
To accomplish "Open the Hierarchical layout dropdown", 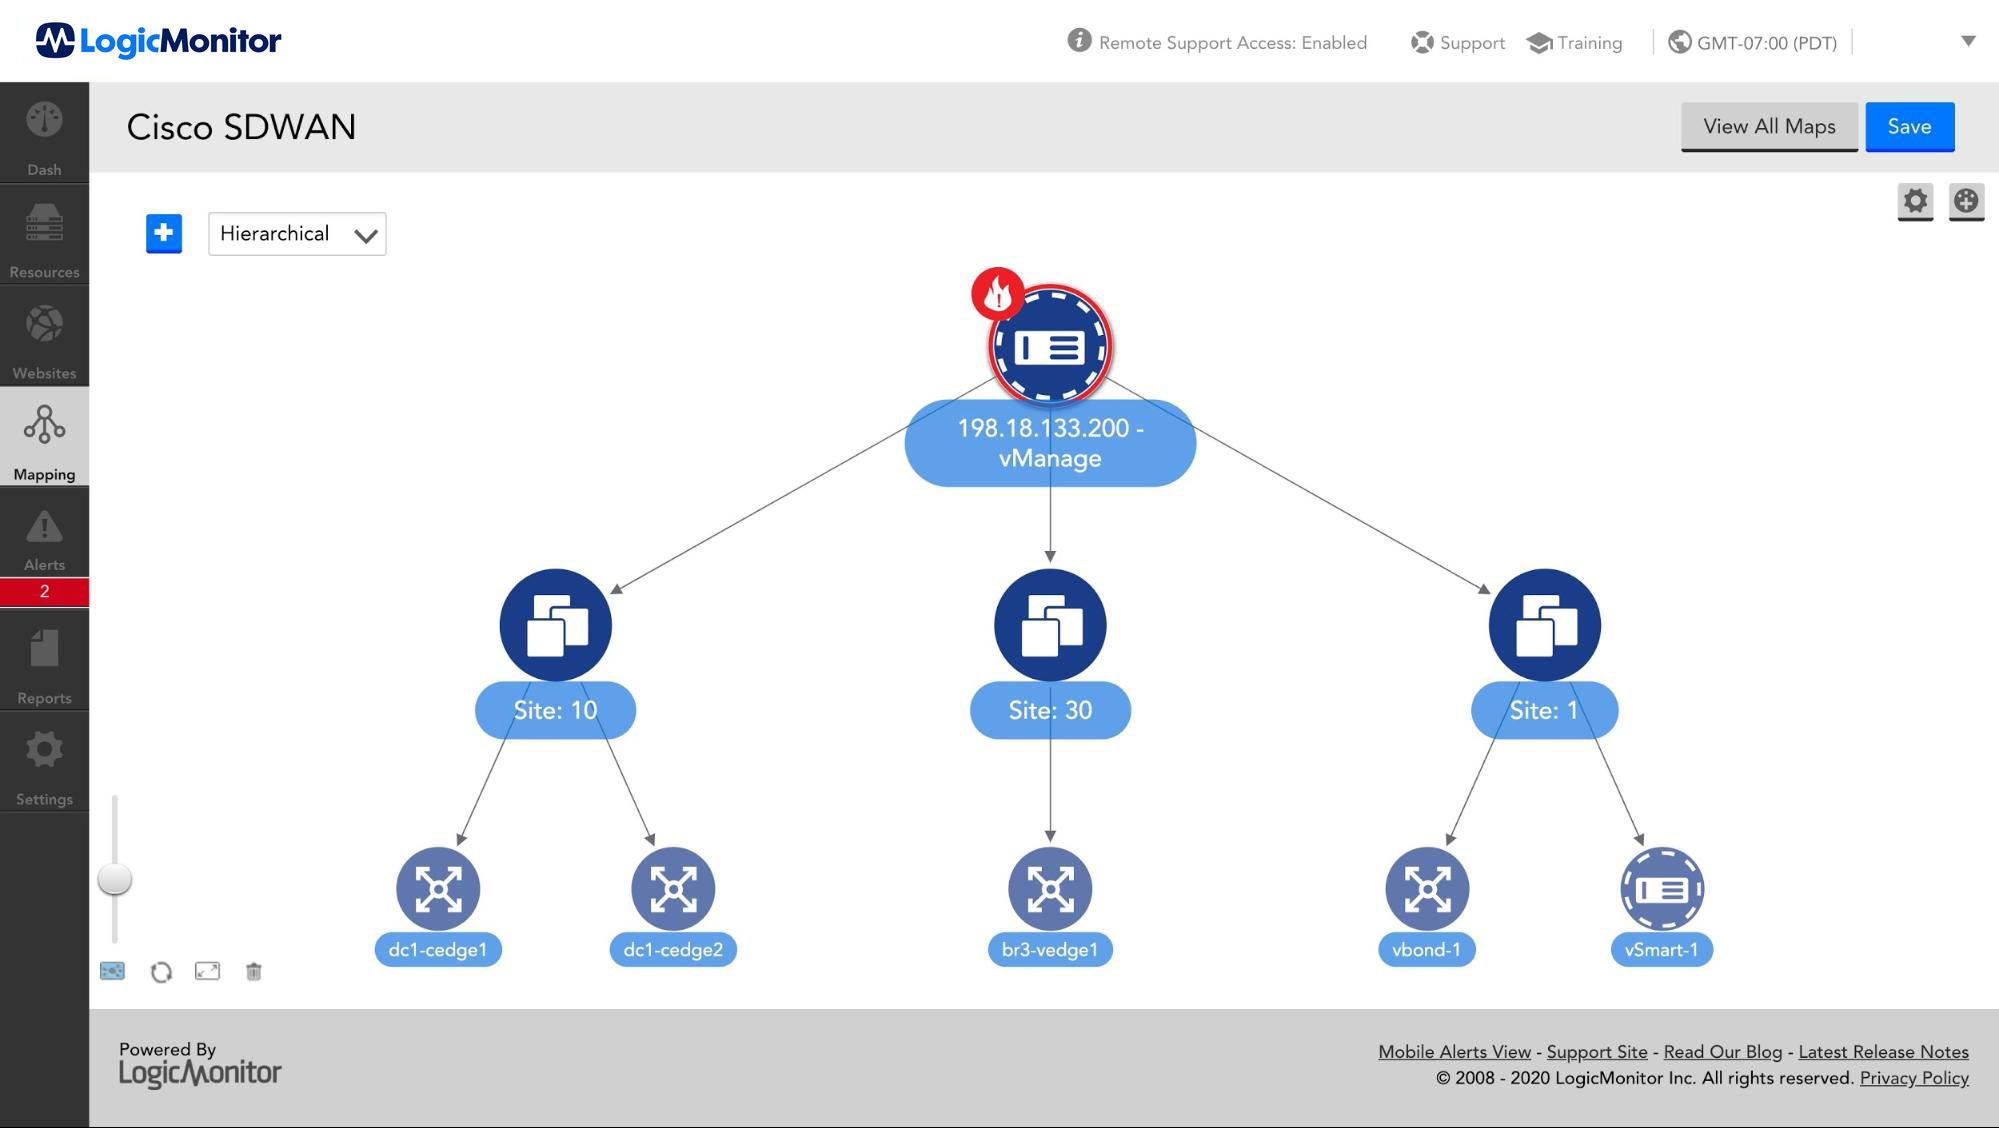I will pyautogui.click(x=297, y=234).
